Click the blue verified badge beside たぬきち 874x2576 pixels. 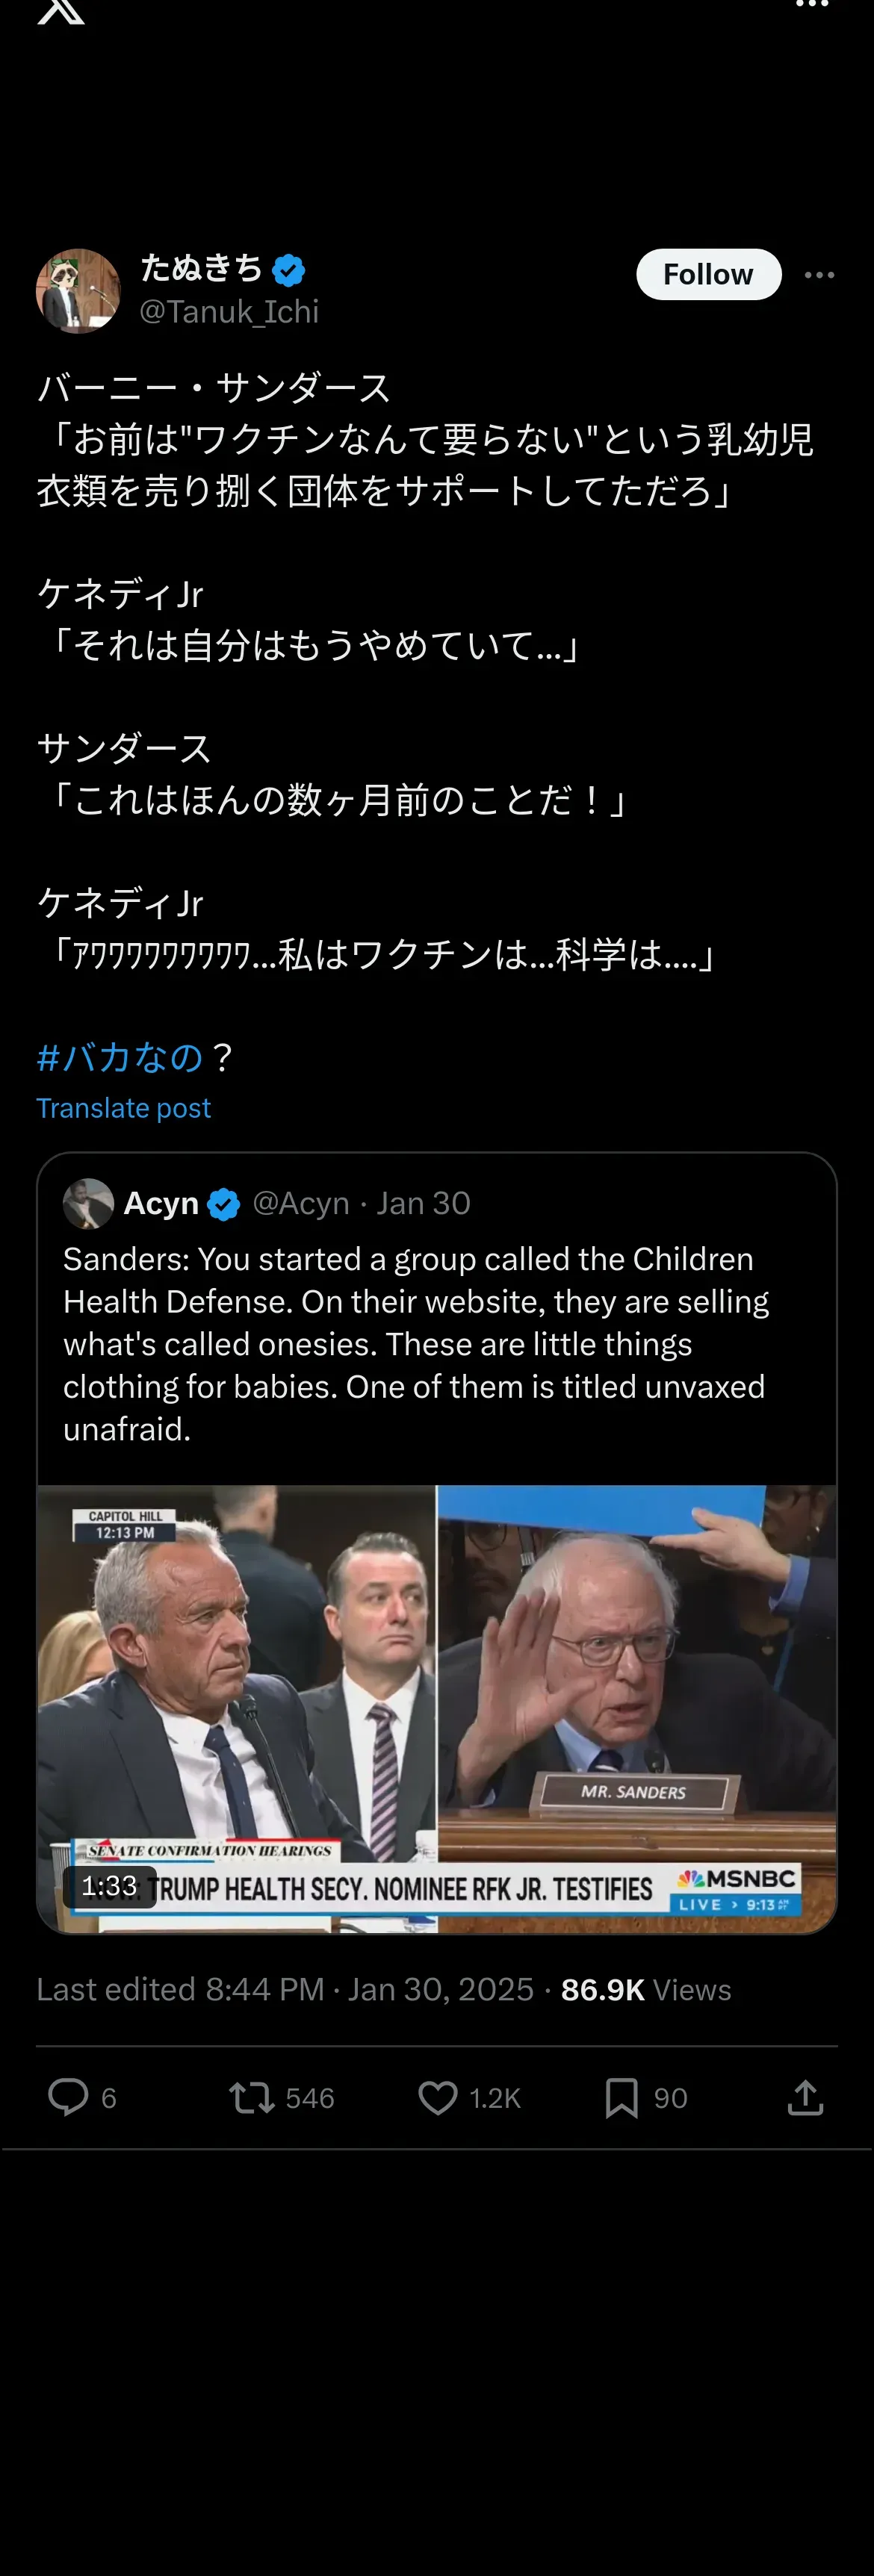[x=289, y=269]
